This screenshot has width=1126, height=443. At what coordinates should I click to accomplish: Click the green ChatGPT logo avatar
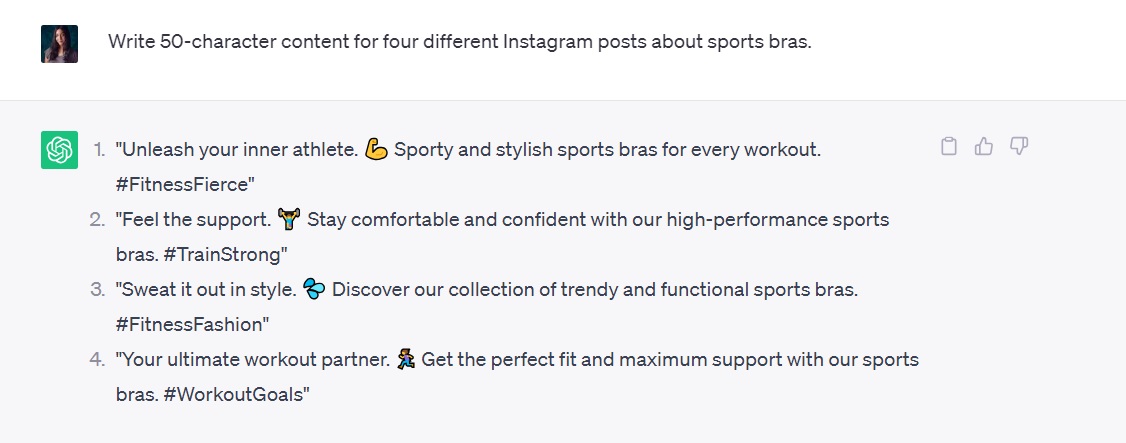(59, 150)
